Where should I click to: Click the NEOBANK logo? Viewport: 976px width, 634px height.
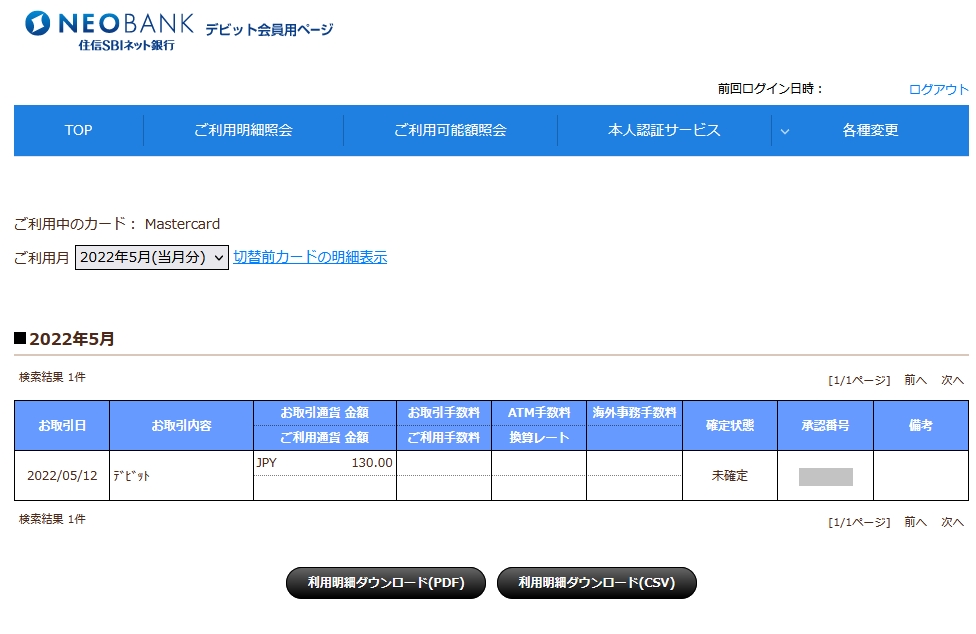(109, 31)
